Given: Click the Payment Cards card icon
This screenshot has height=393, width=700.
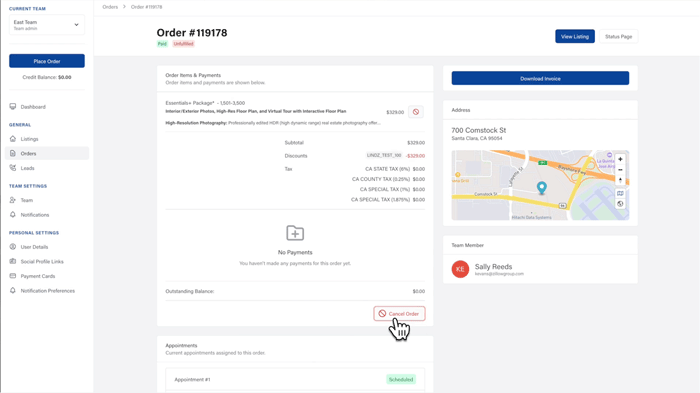Looking at the screenshot, I should point(12,276).
